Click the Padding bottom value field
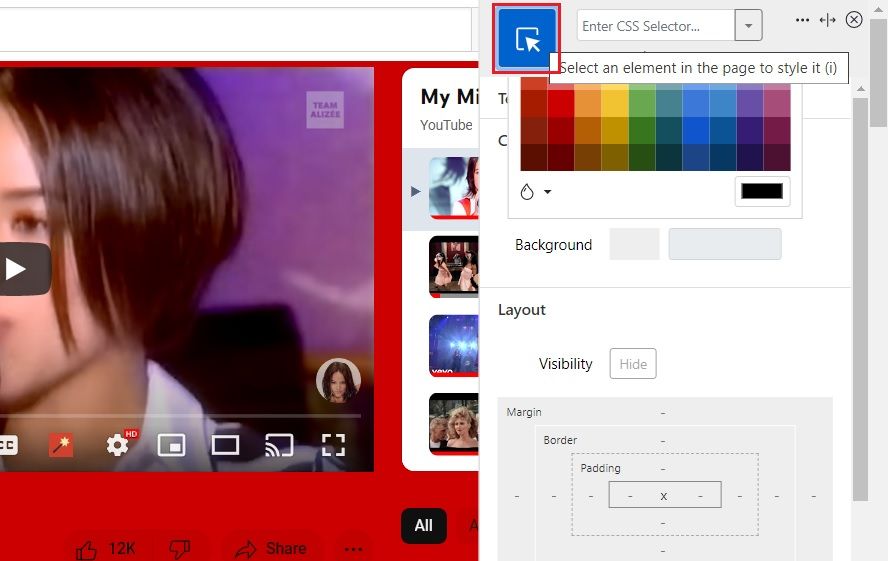This screenshot has height=561, width=888. [663, 523]
